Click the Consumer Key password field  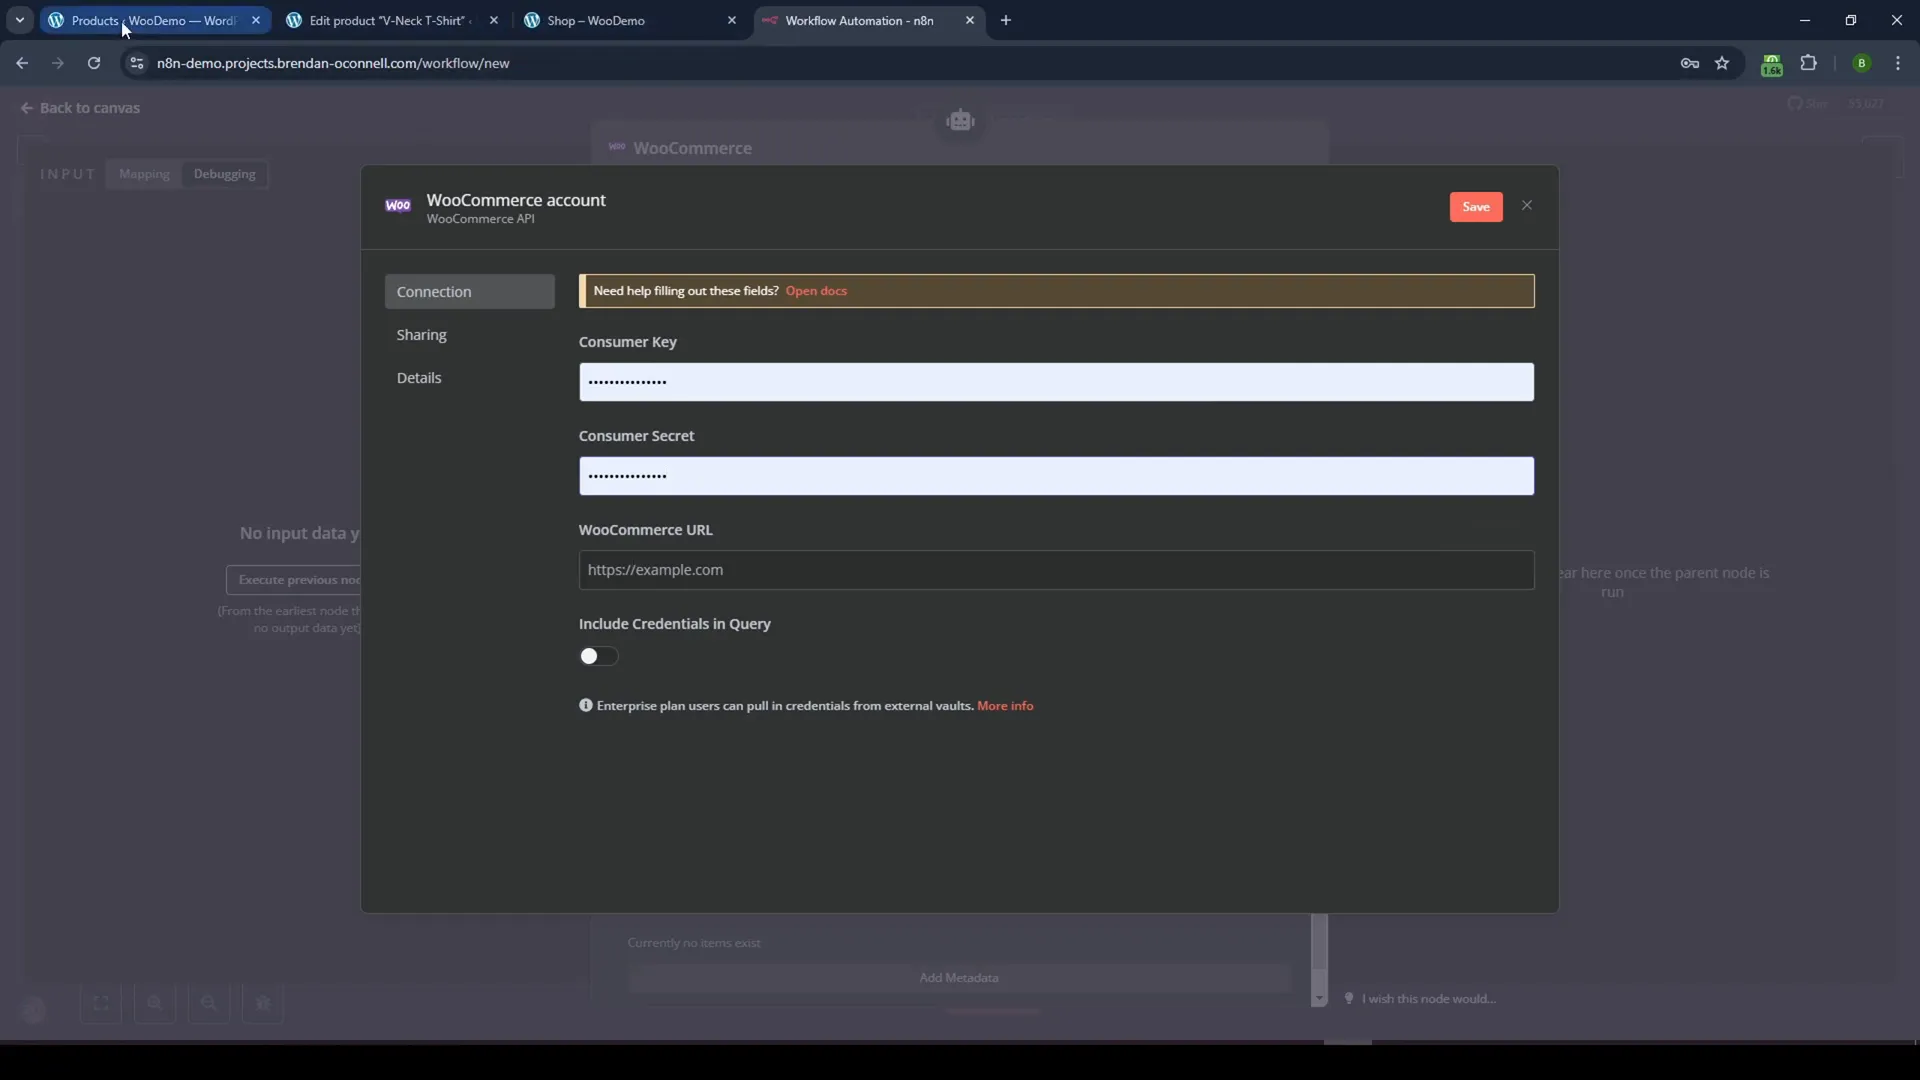tap(1056, 381)
